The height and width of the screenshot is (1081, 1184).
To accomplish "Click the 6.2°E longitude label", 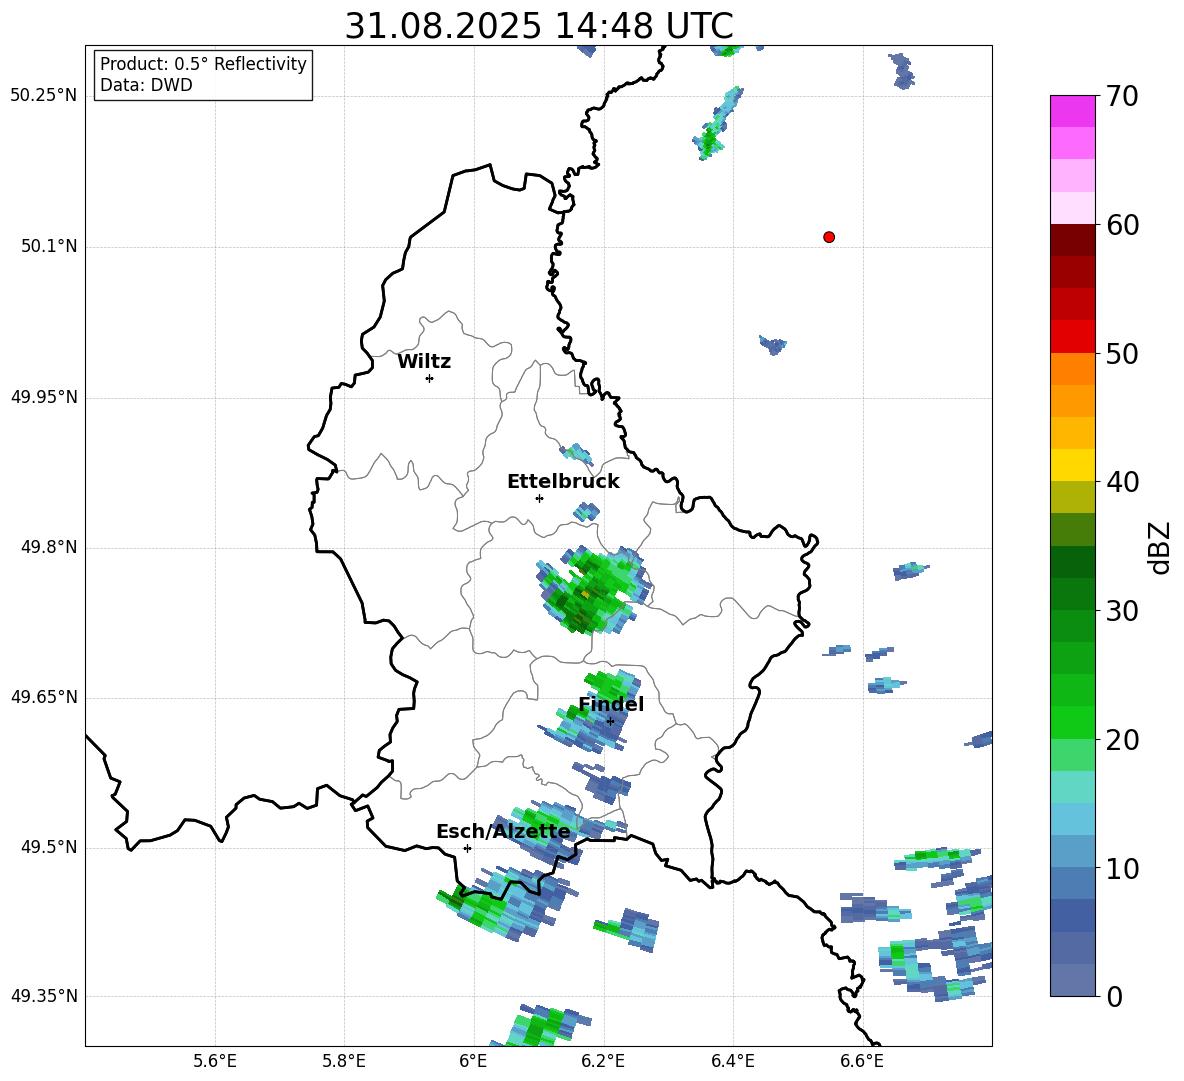I will pos(603,1062).
